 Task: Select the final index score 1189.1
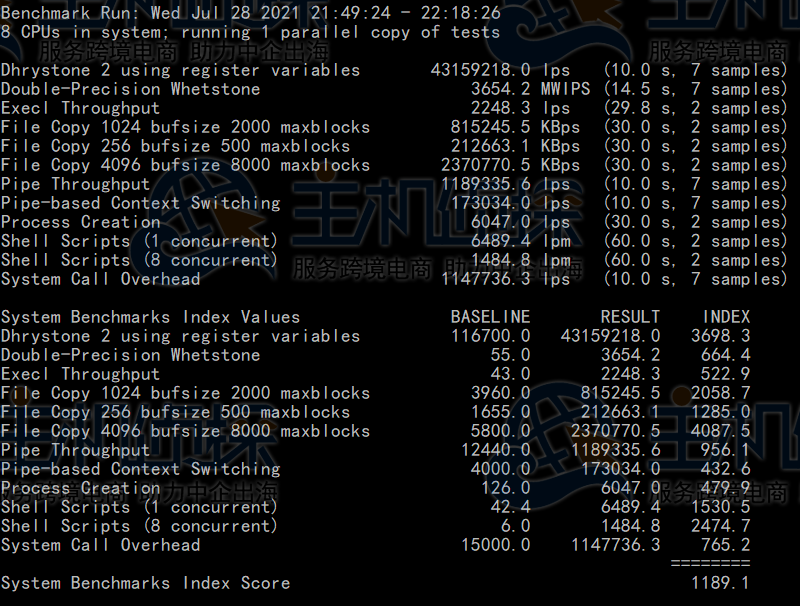click(x=720, y=583)
